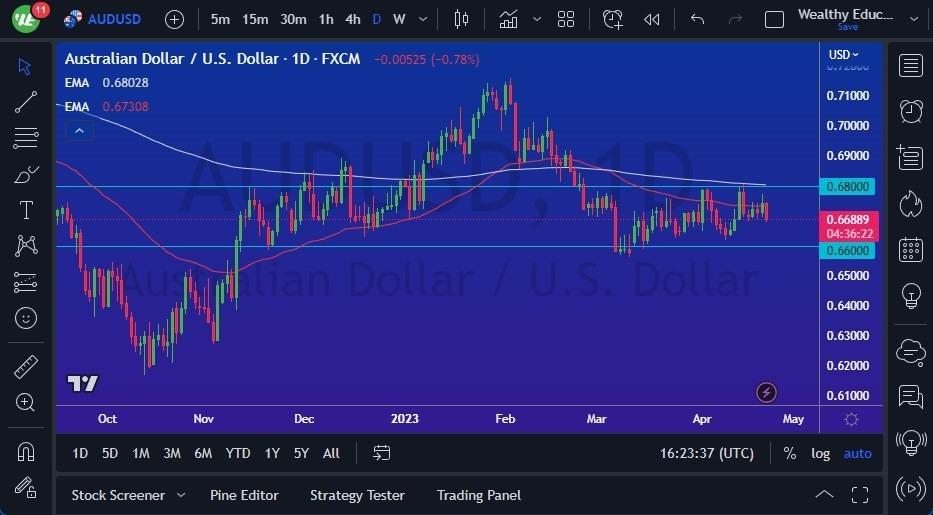Set the date range to 6M

pos(203,454)
